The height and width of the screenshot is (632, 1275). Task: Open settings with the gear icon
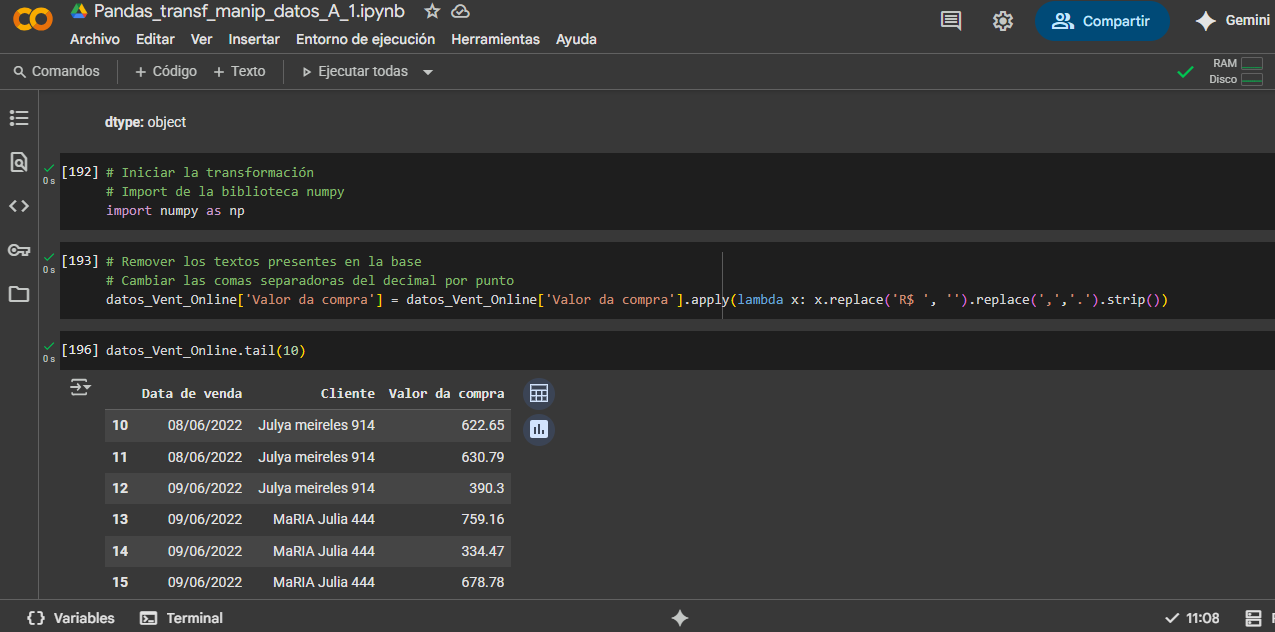click(x=1003, y=21)
